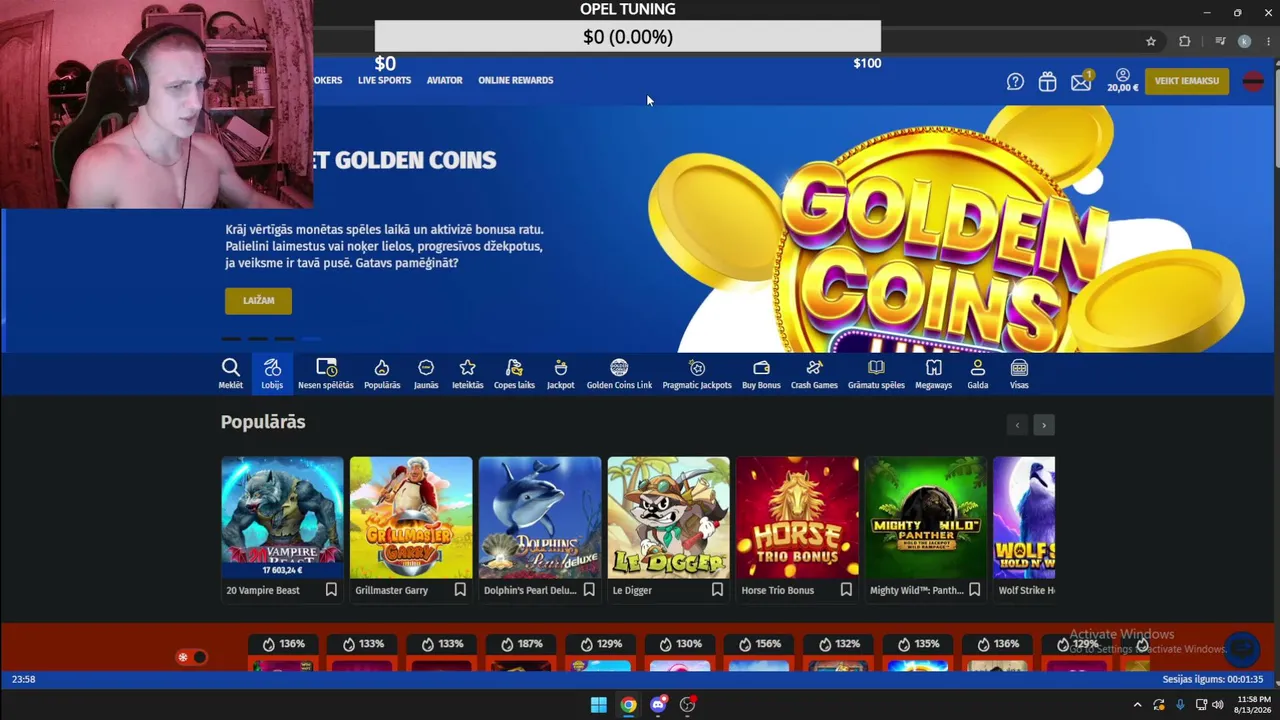Open the Grillmaster Garry game thumbnail
1280x720 pixels.
(x=411, y=518)
